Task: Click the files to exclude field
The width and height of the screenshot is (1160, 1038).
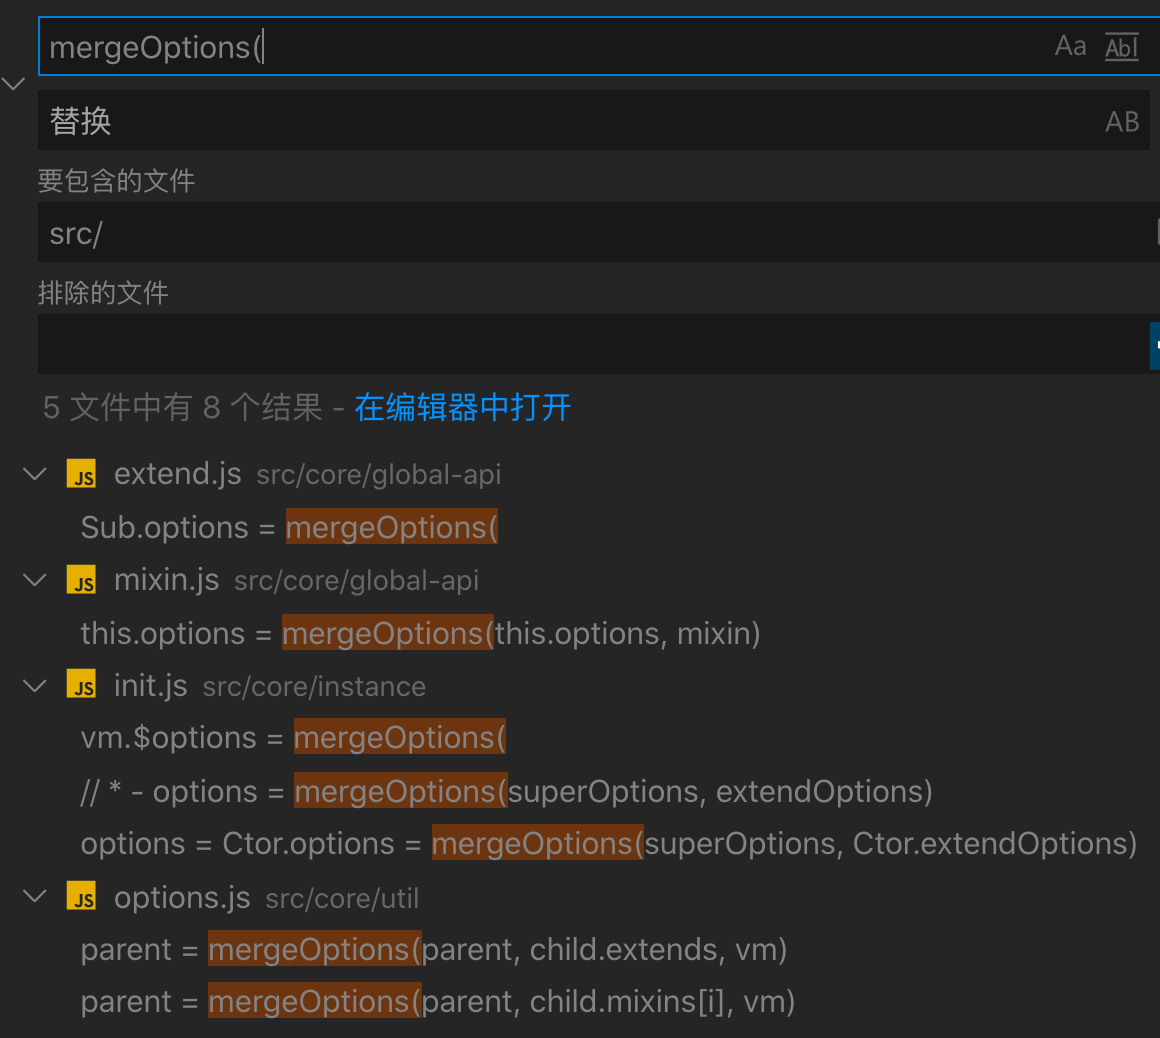Action: coord(590,344)
